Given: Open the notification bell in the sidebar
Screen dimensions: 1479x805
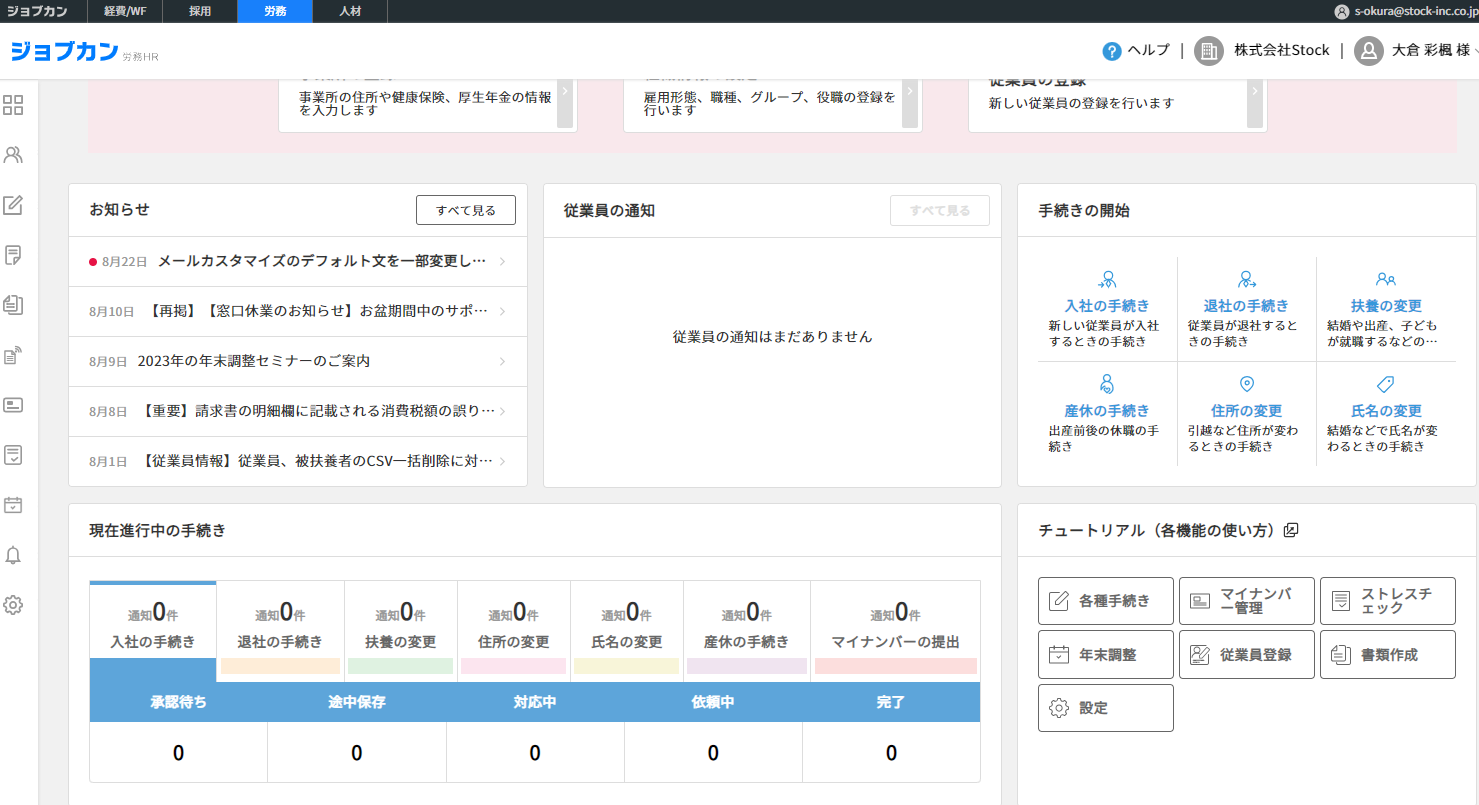Looking at the screenshot, I should (x=13, y=556).
